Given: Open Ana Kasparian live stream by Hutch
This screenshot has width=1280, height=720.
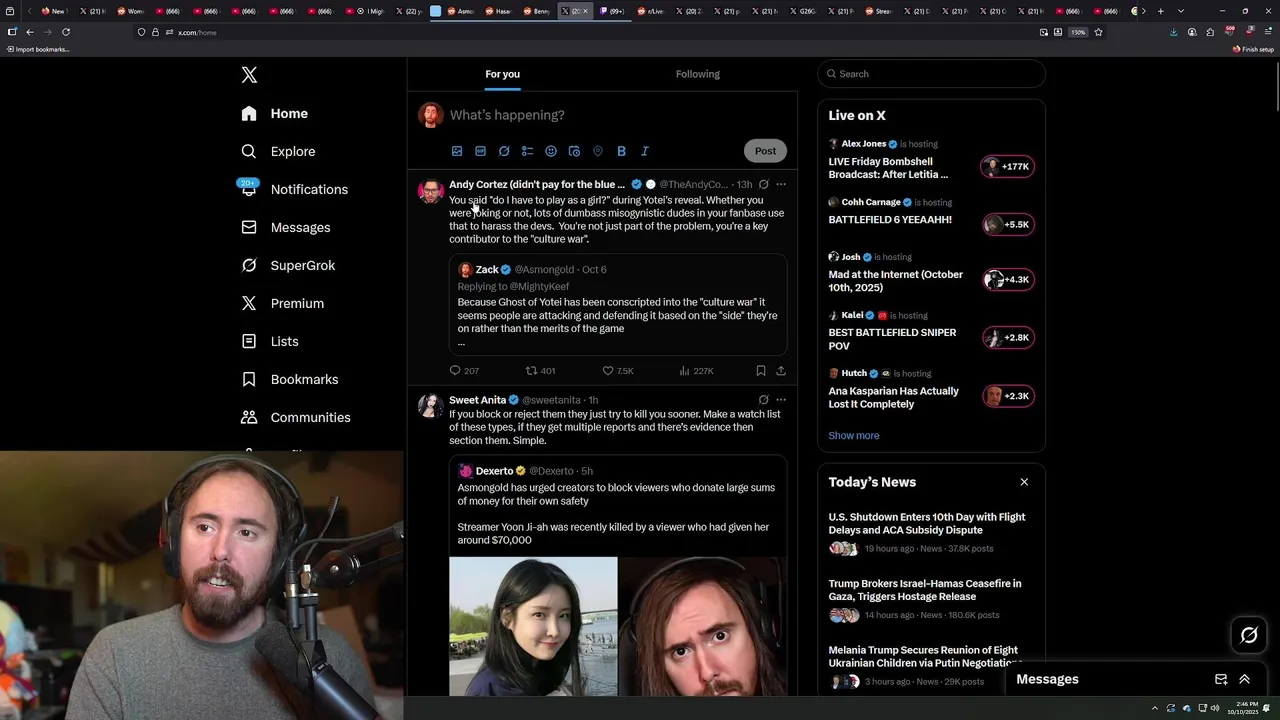Looking at the screenshot, I should [x=931, y=390].
